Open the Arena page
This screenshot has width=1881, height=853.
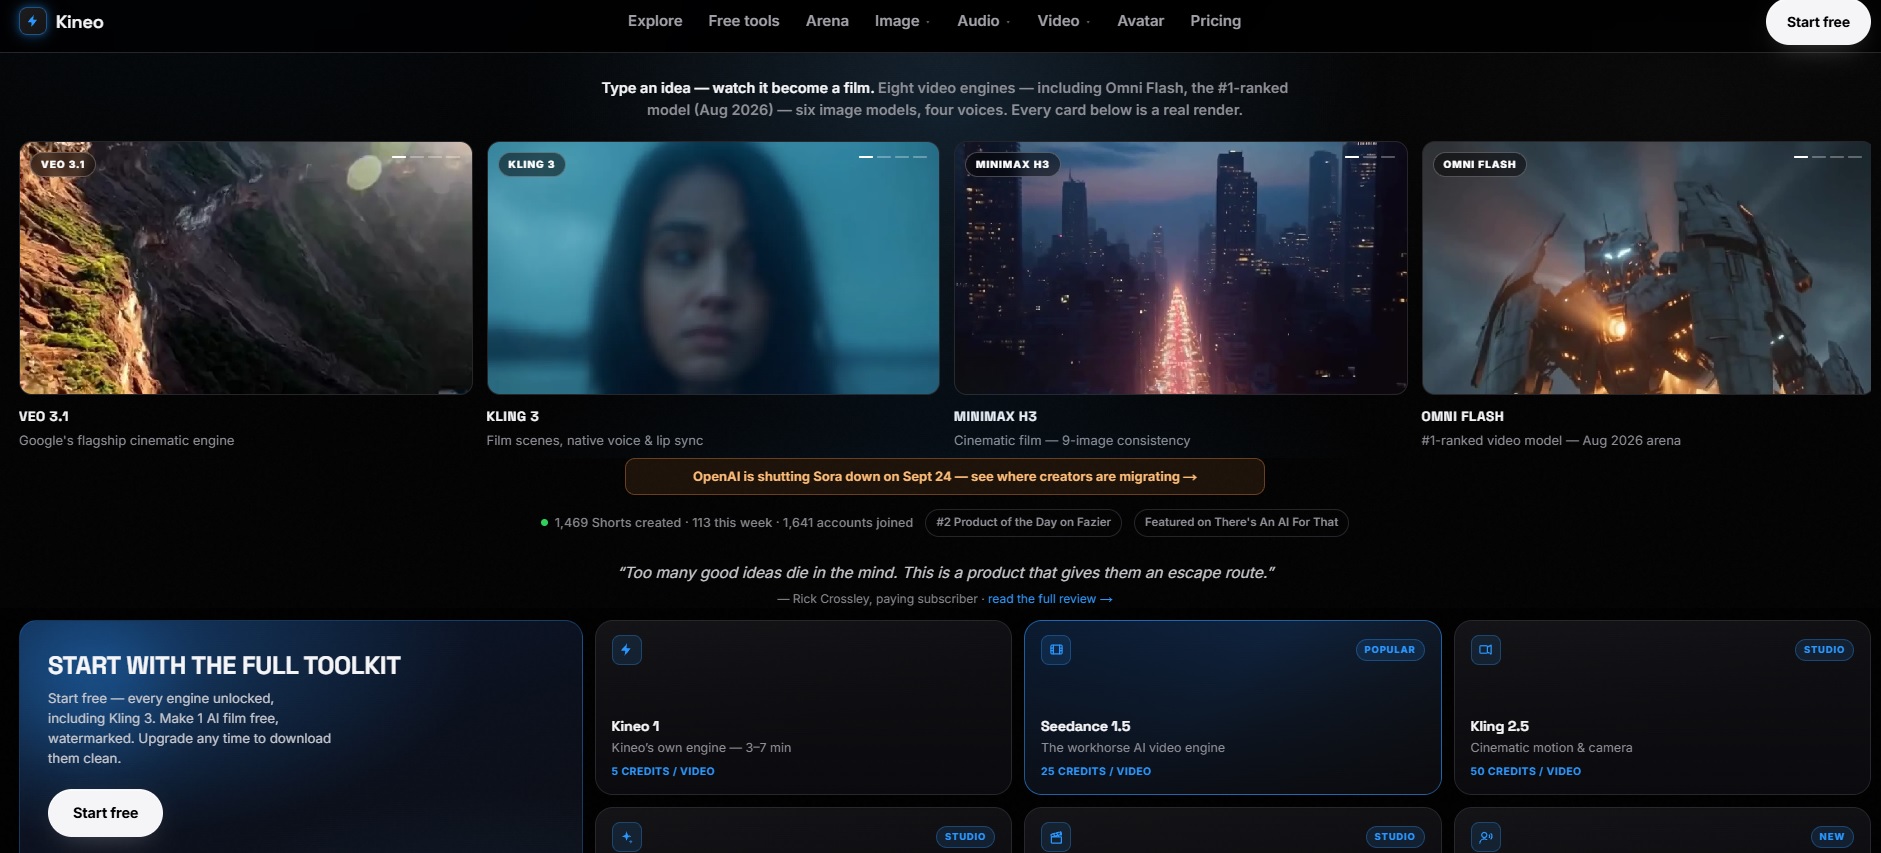pyautogui.click(x=827, y=21)
